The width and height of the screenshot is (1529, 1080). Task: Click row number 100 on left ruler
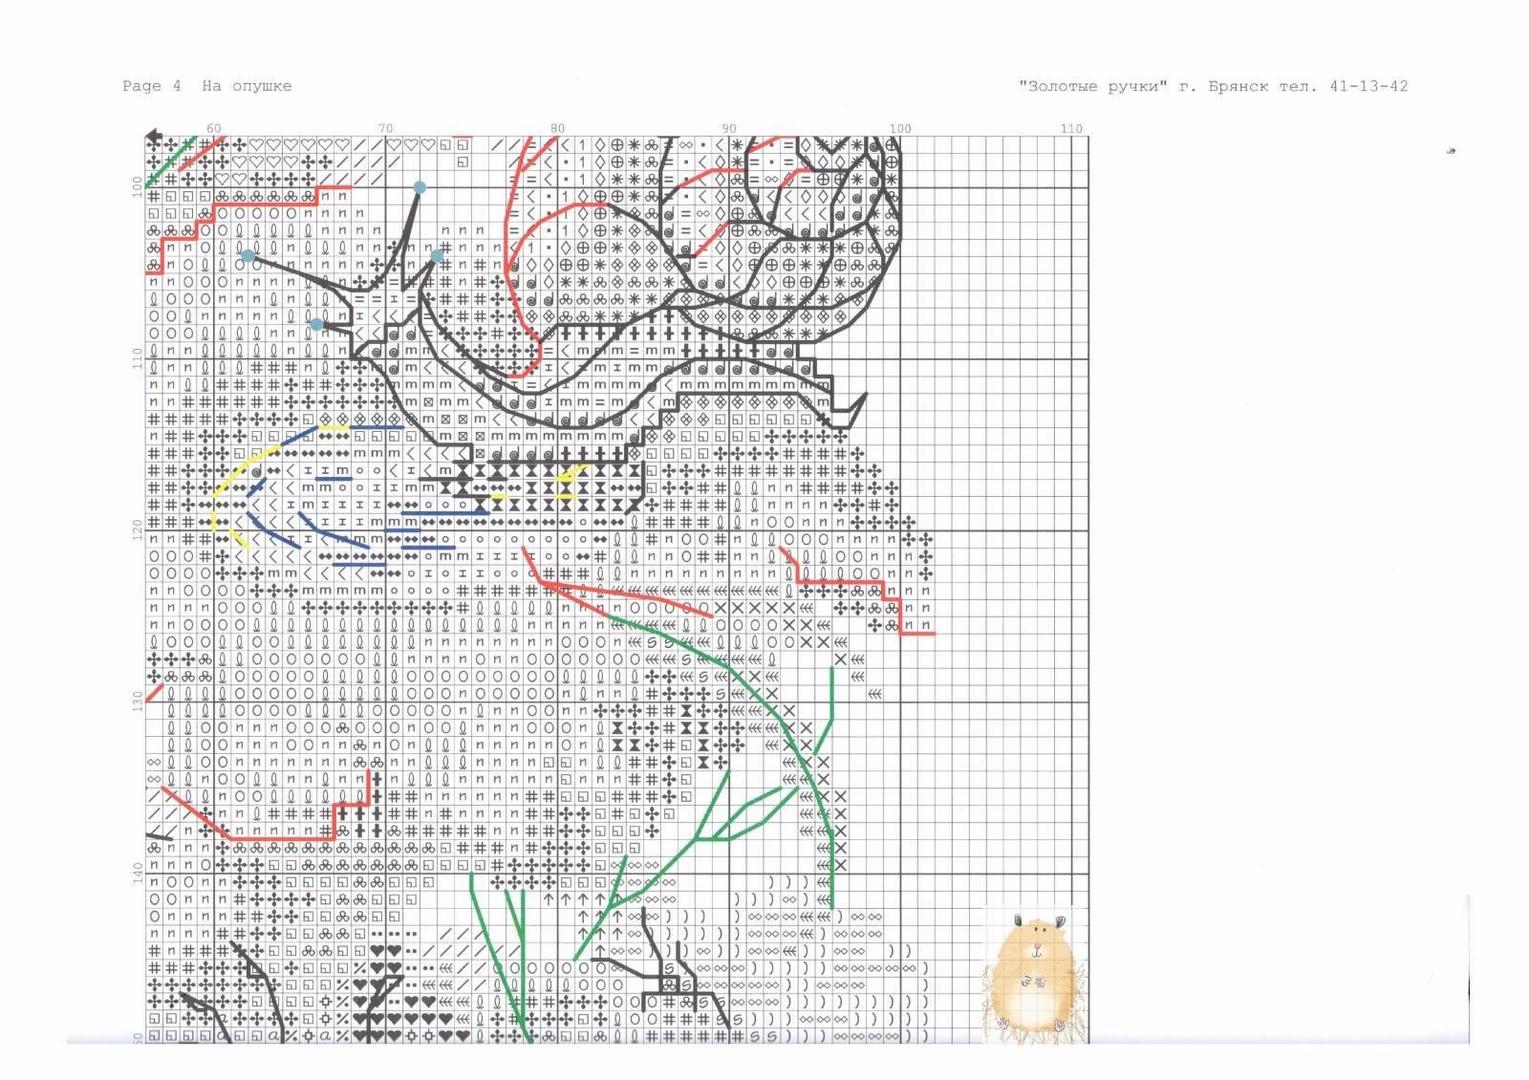pos(137,187)
